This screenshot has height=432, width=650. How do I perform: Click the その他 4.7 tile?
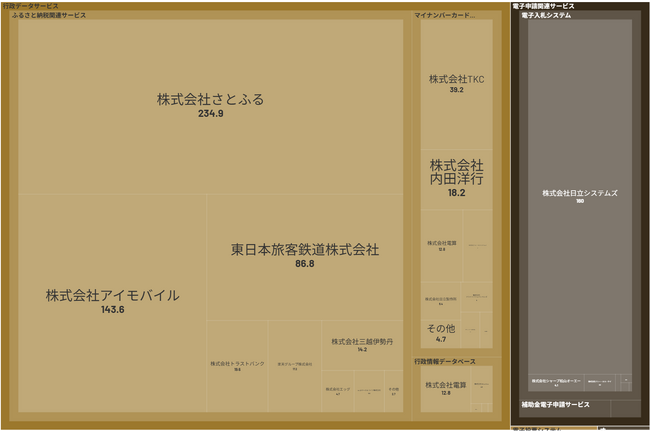[x=440, y=331]
